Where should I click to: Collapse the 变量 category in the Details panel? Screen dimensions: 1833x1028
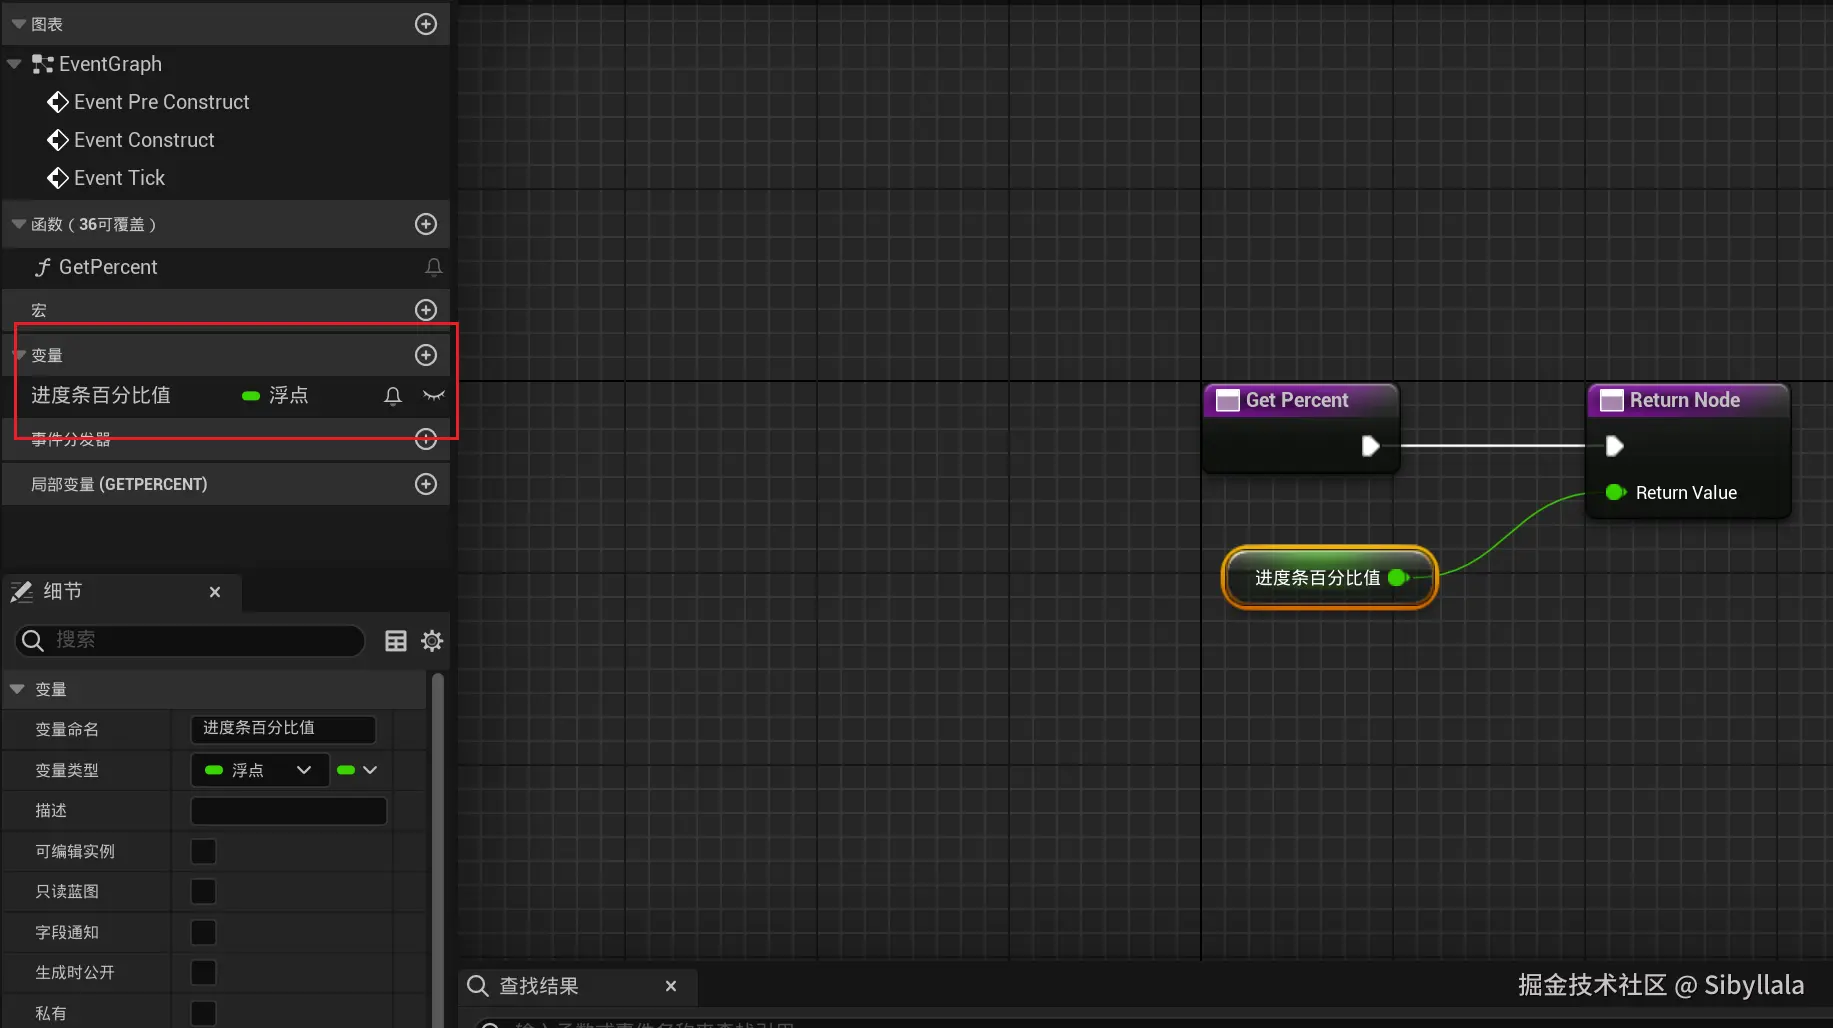(x=17, y=689)
